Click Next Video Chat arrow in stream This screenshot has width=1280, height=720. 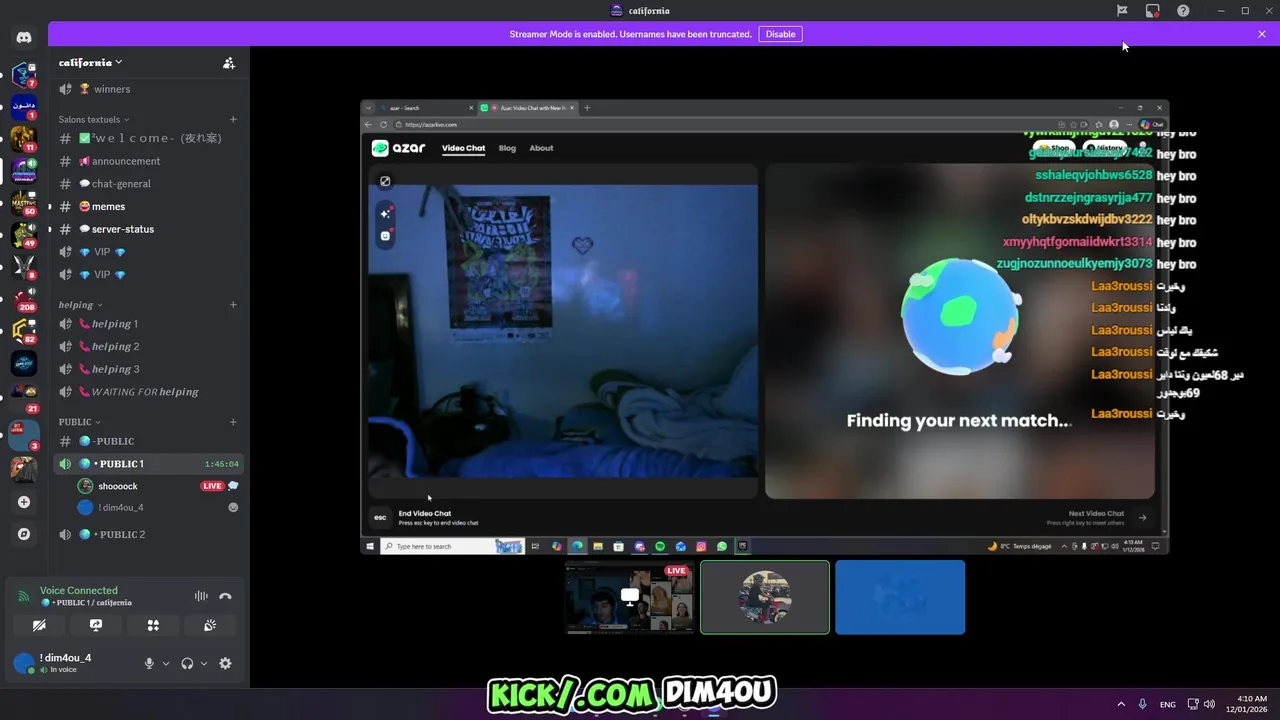pos(1142,517)
